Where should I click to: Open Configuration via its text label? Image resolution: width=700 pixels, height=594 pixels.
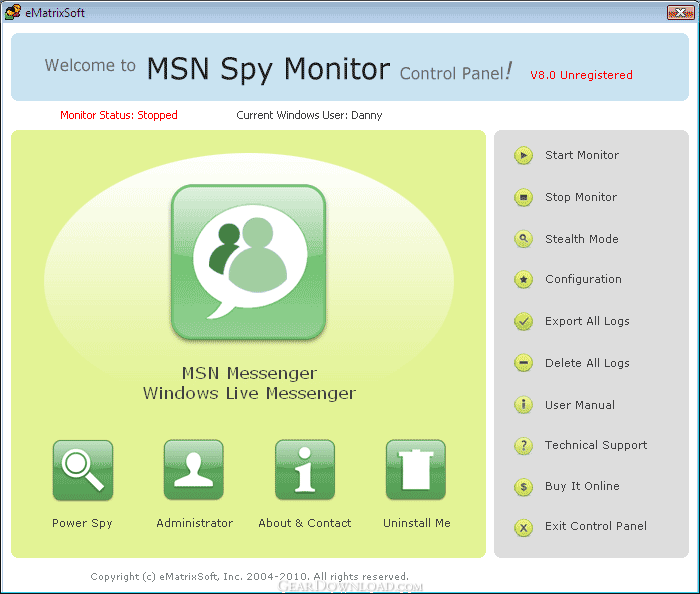[583, 279]
